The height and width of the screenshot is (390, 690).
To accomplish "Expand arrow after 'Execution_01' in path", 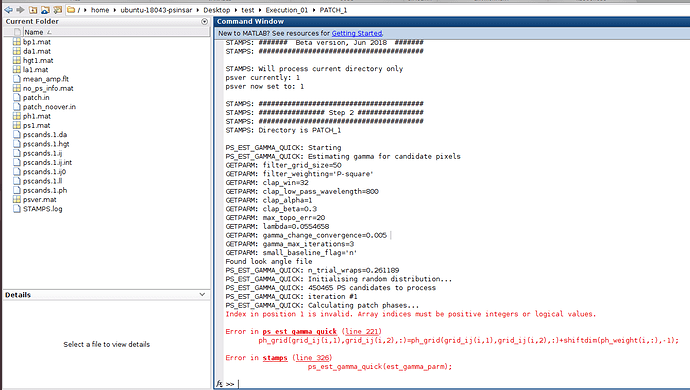I will [314, 10].
